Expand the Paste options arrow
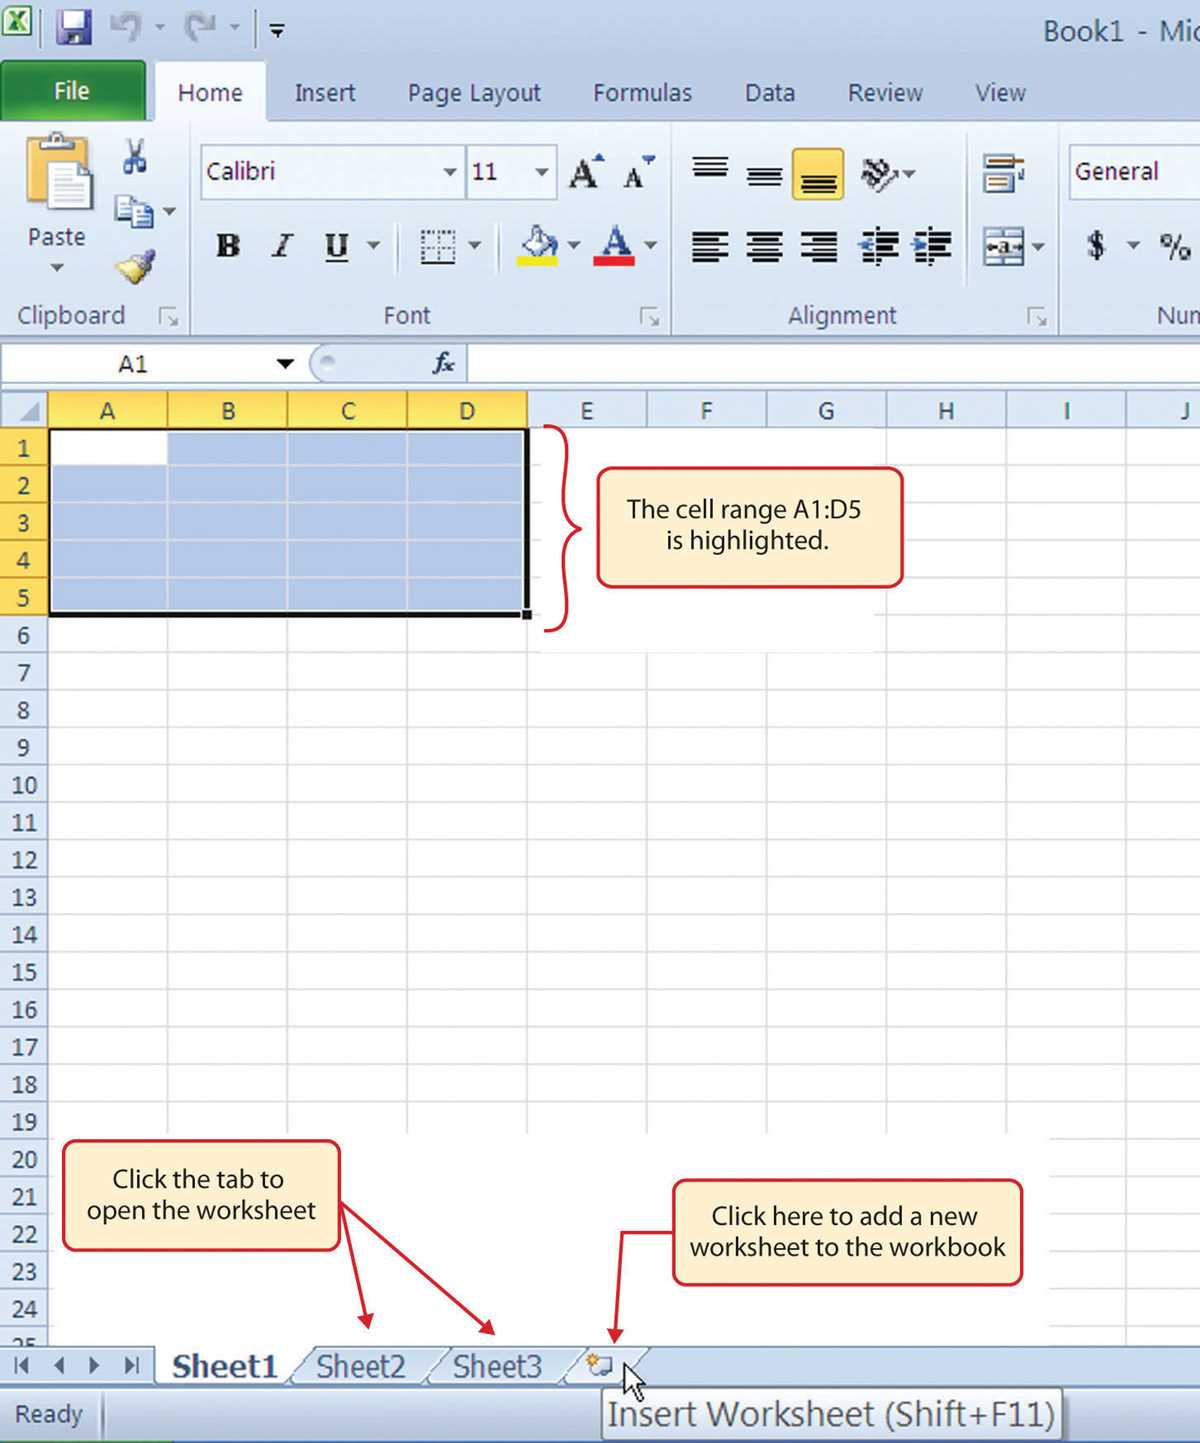 click(57, 268)
